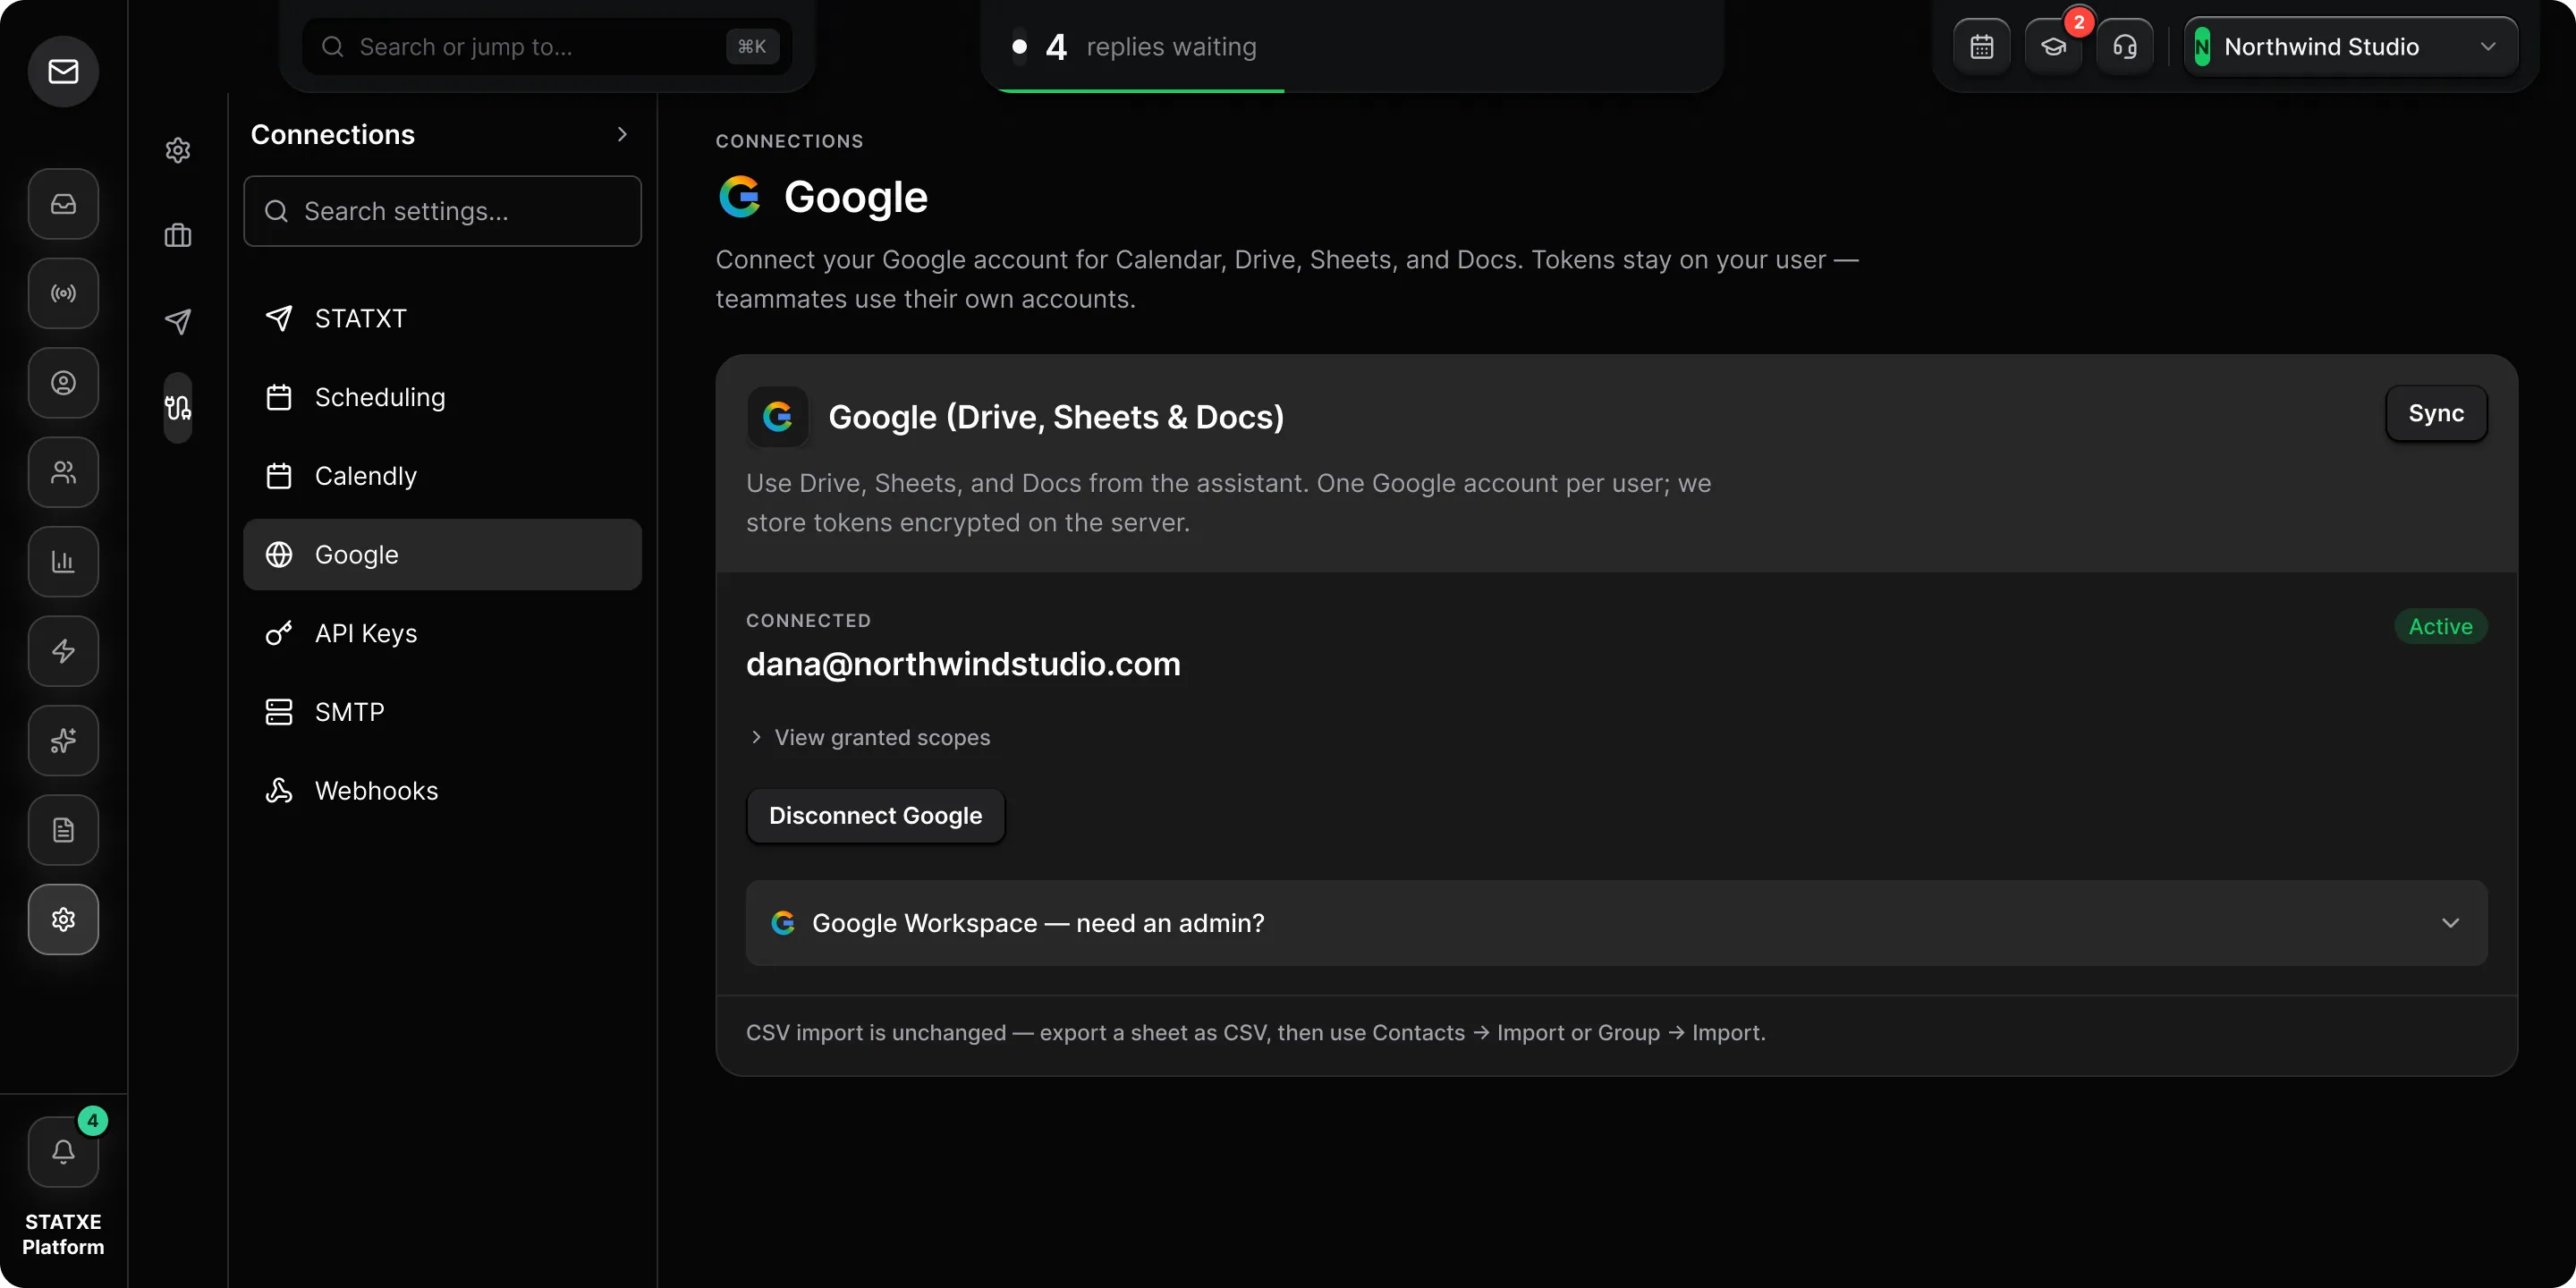Open the document page icon in sidebar
The height and width of the screenshot is (1288, 2576).
[x=63, y=830]
